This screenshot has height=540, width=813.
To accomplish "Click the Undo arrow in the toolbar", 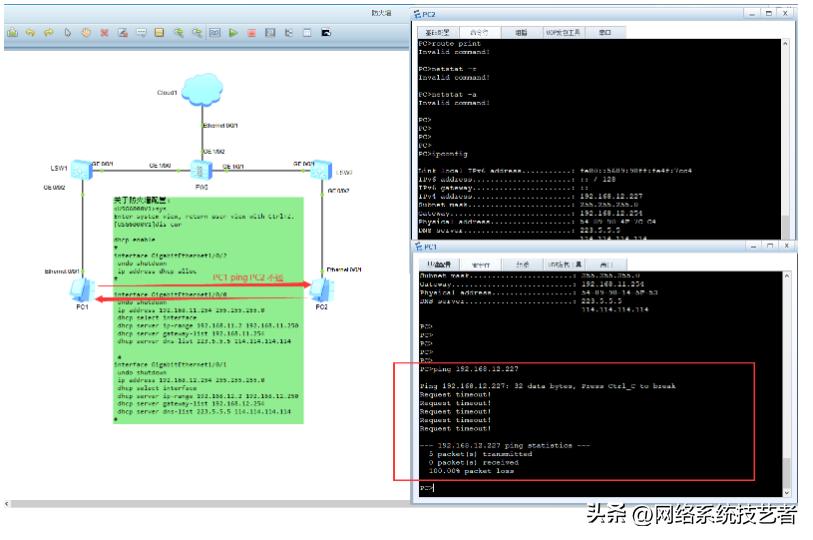I will pyautogui.click(x=30, y=33).
